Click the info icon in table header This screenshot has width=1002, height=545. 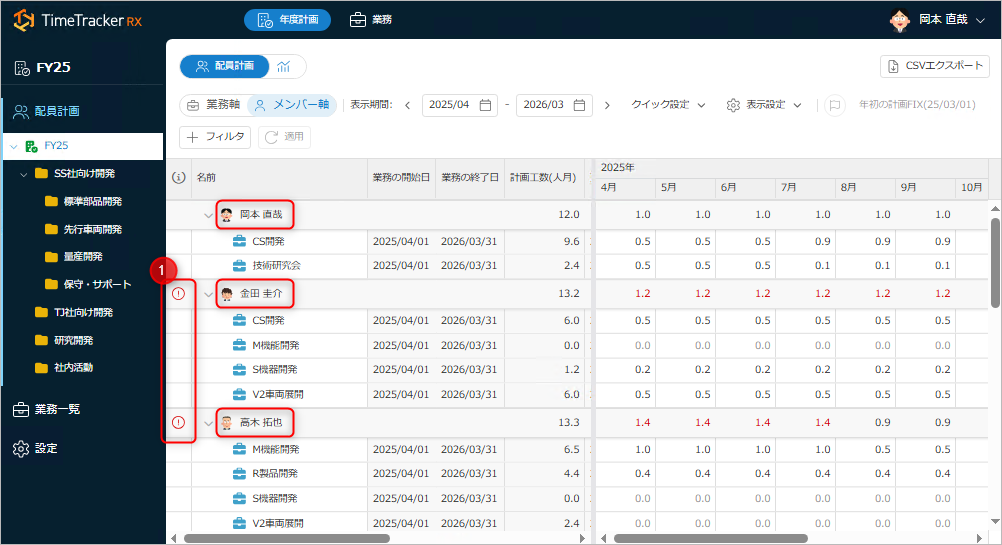point(179,177)
